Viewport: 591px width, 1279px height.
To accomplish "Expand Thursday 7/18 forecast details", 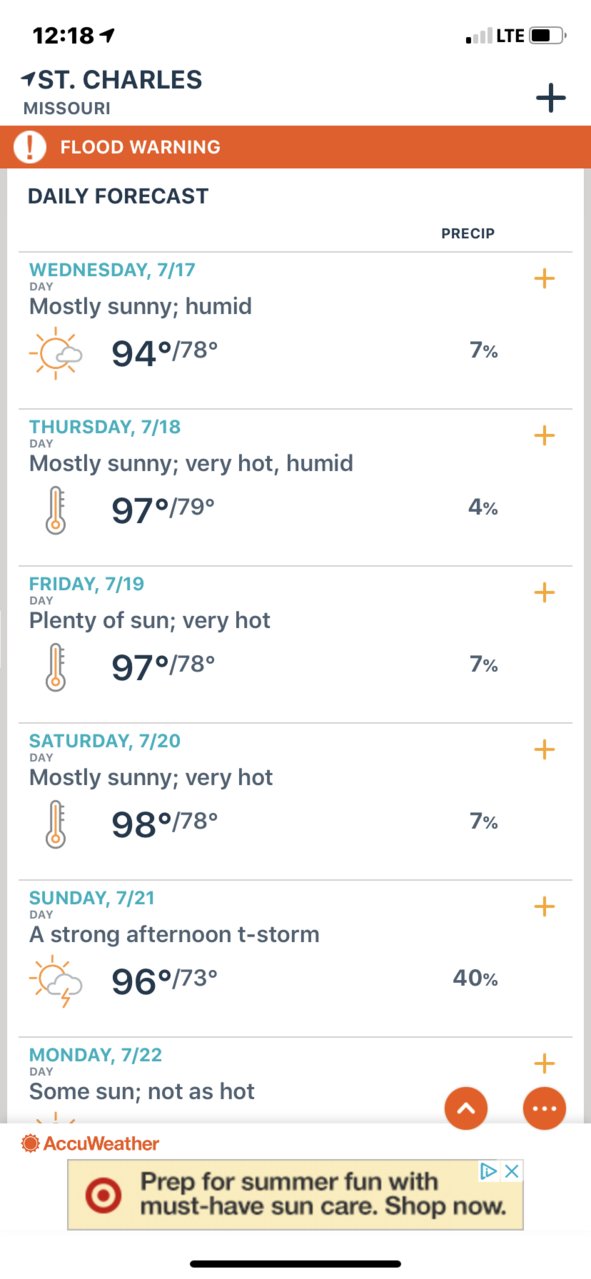I will tap(544, 435).
